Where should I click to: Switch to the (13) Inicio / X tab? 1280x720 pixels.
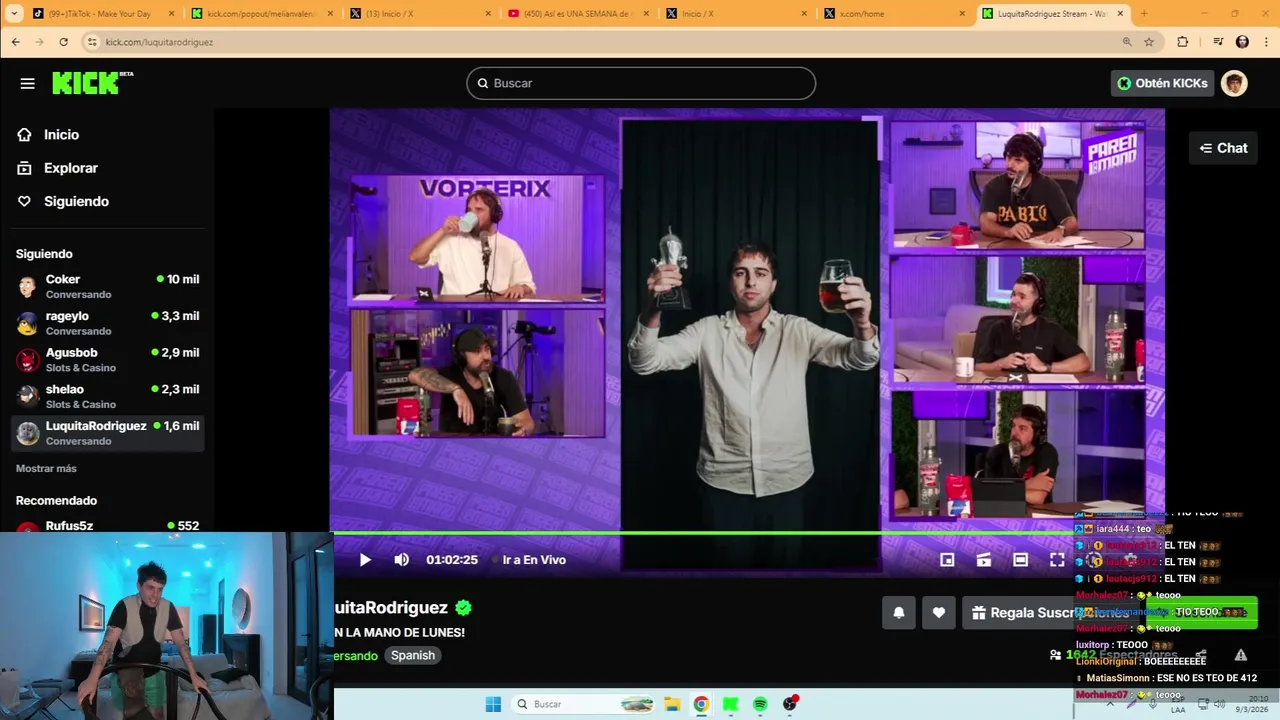[x=420, y=13]
